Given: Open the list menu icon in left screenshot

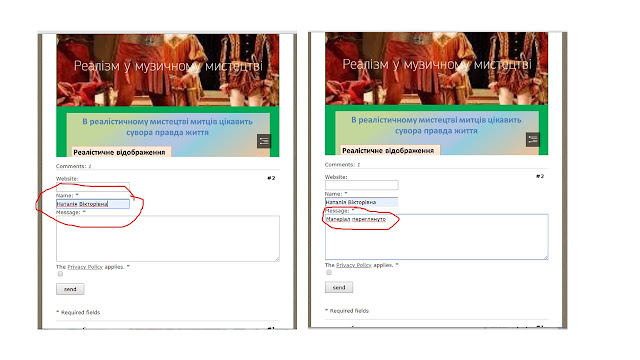Looking at the screenshot, I should [264, 141].
